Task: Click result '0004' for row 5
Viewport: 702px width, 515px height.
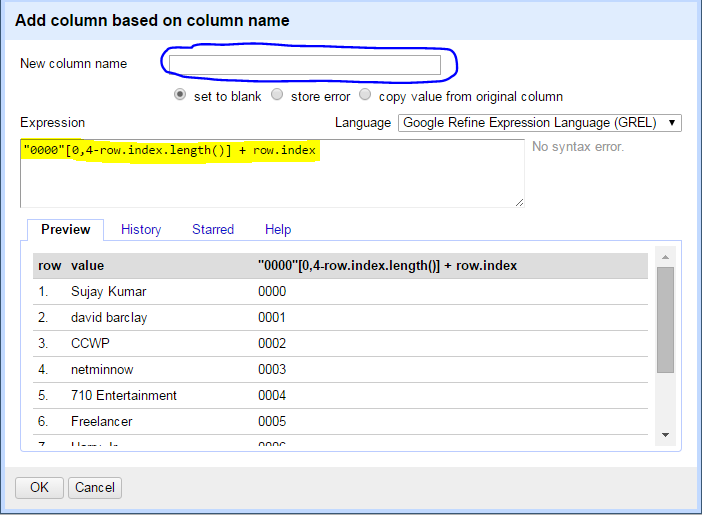Action: [x=272, y=395]
